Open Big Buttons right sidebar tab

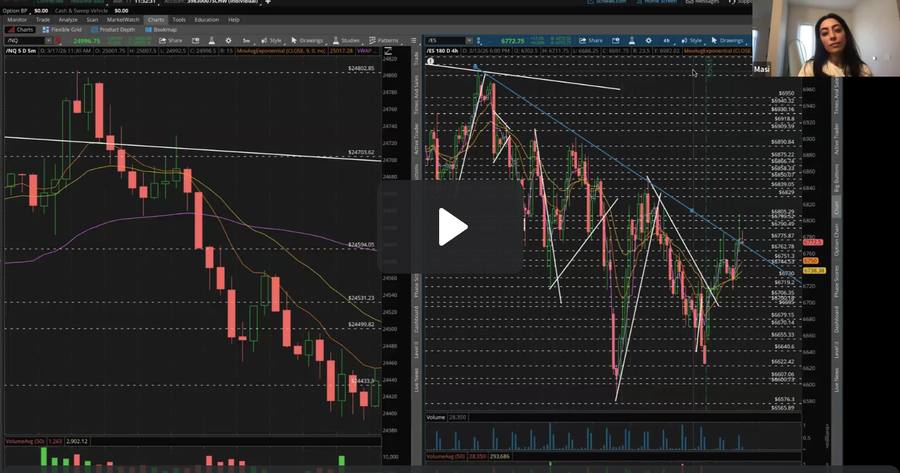[837, 177]
